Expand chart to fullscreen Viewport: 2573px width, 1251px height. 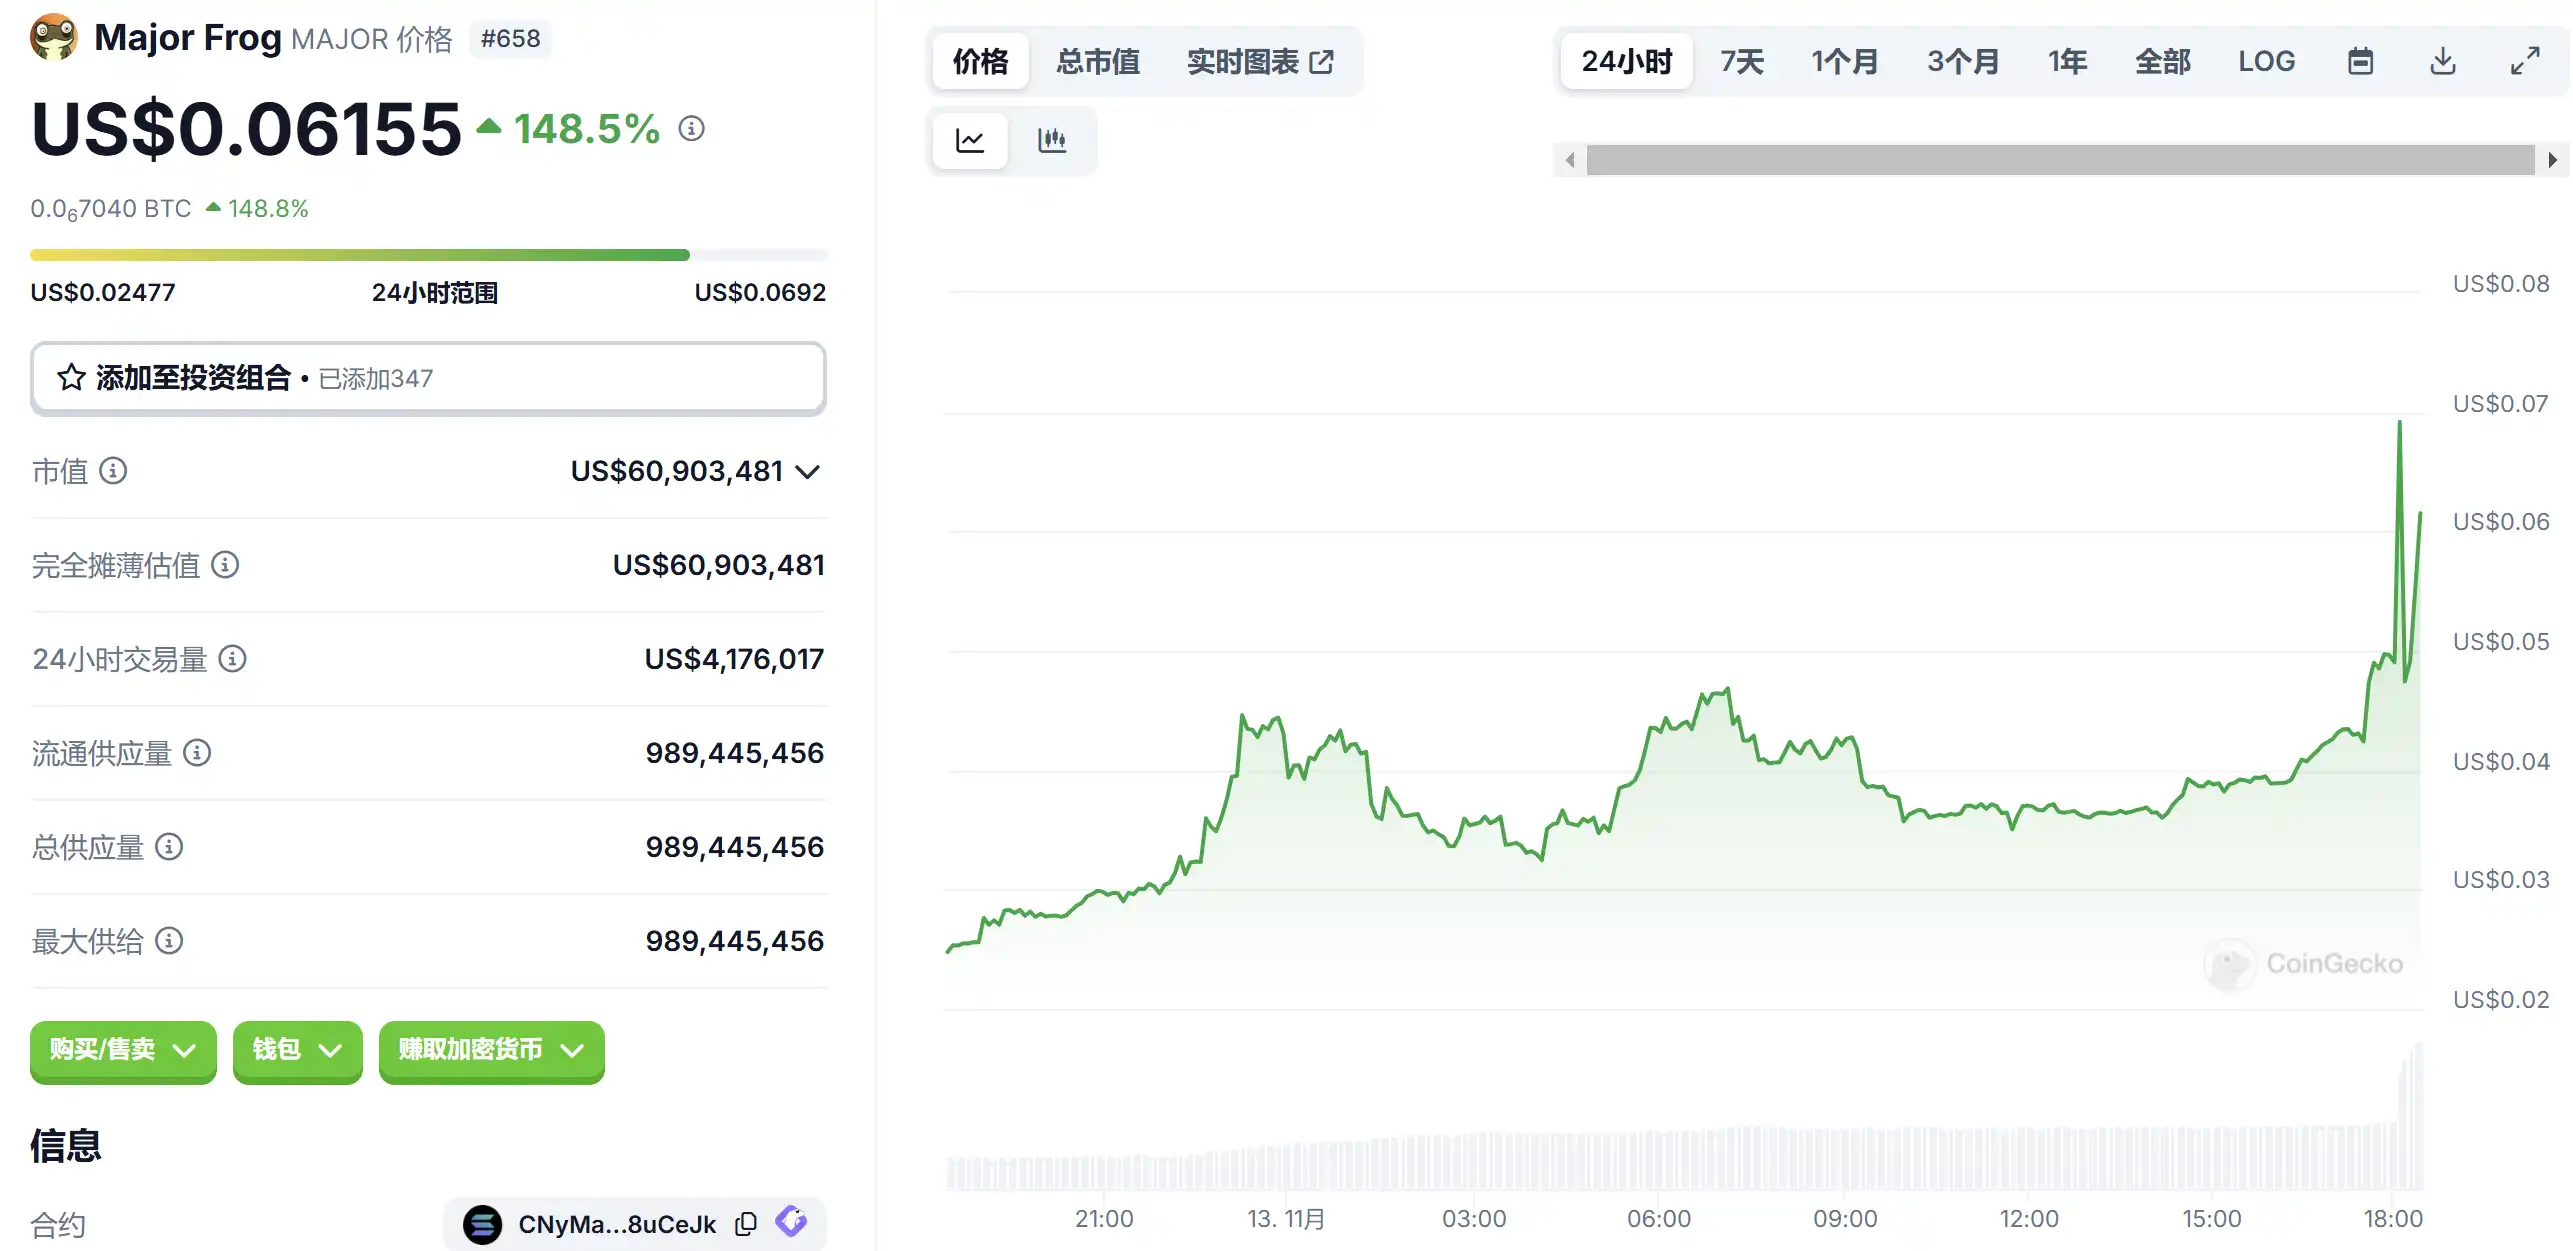tap(2525, 61)
